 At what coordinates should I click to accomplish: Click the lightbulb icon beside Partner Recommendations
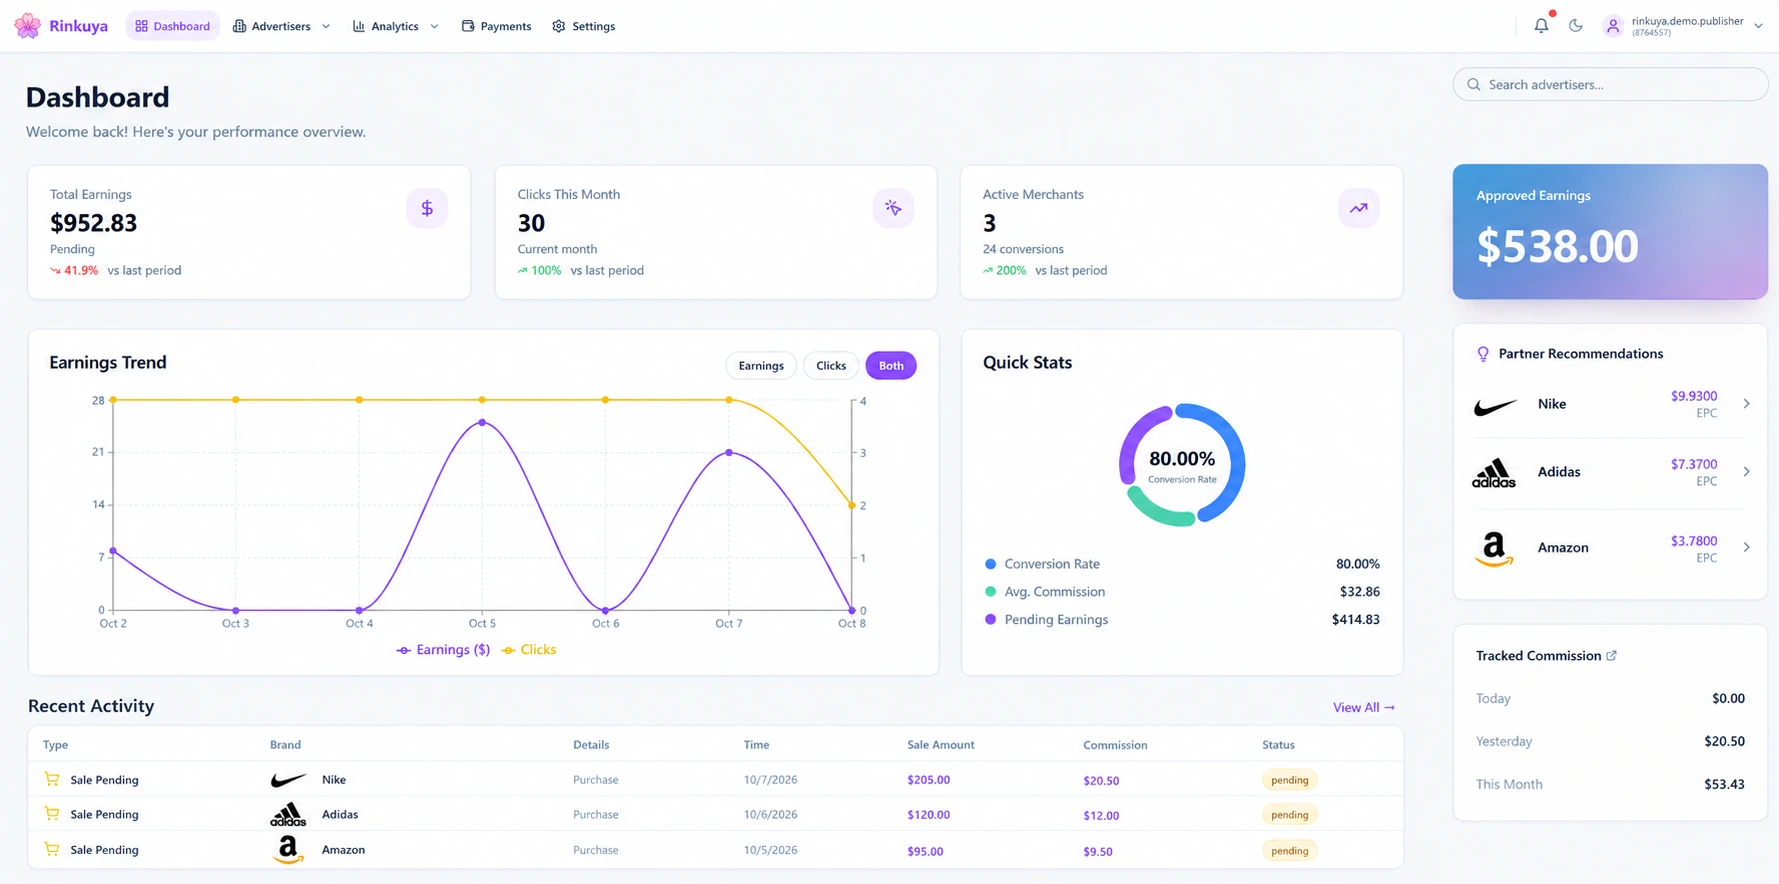[x=1483, y=354]
